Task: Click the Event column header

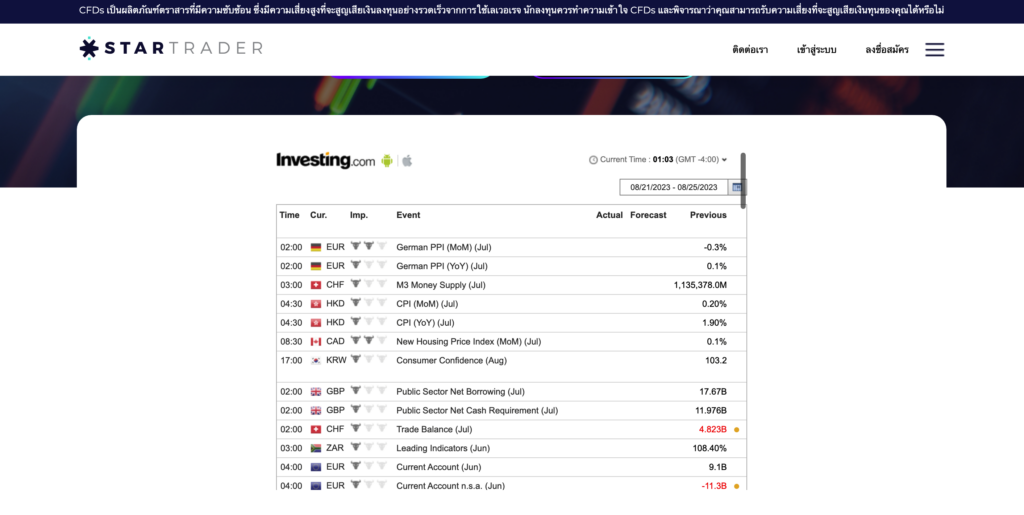Action: point(408,215)
